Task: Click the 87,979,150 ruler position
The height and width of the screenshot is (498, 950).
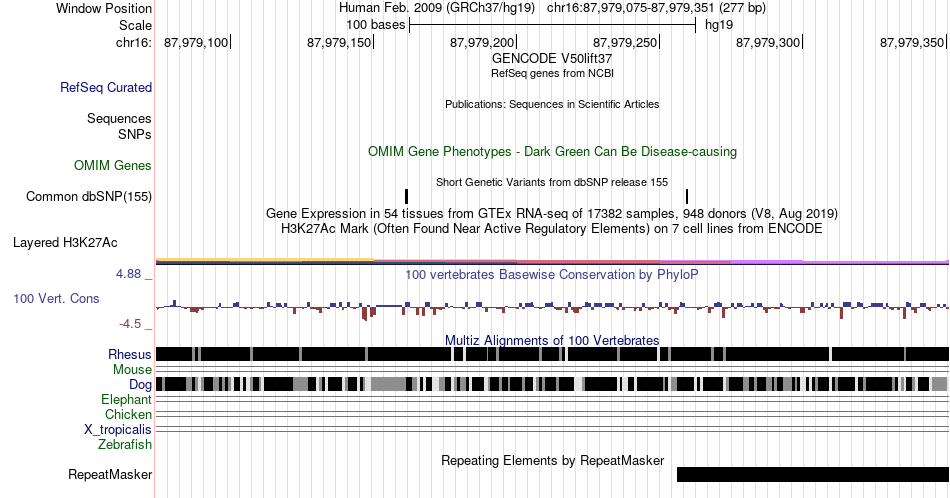Action: point(340,42)
